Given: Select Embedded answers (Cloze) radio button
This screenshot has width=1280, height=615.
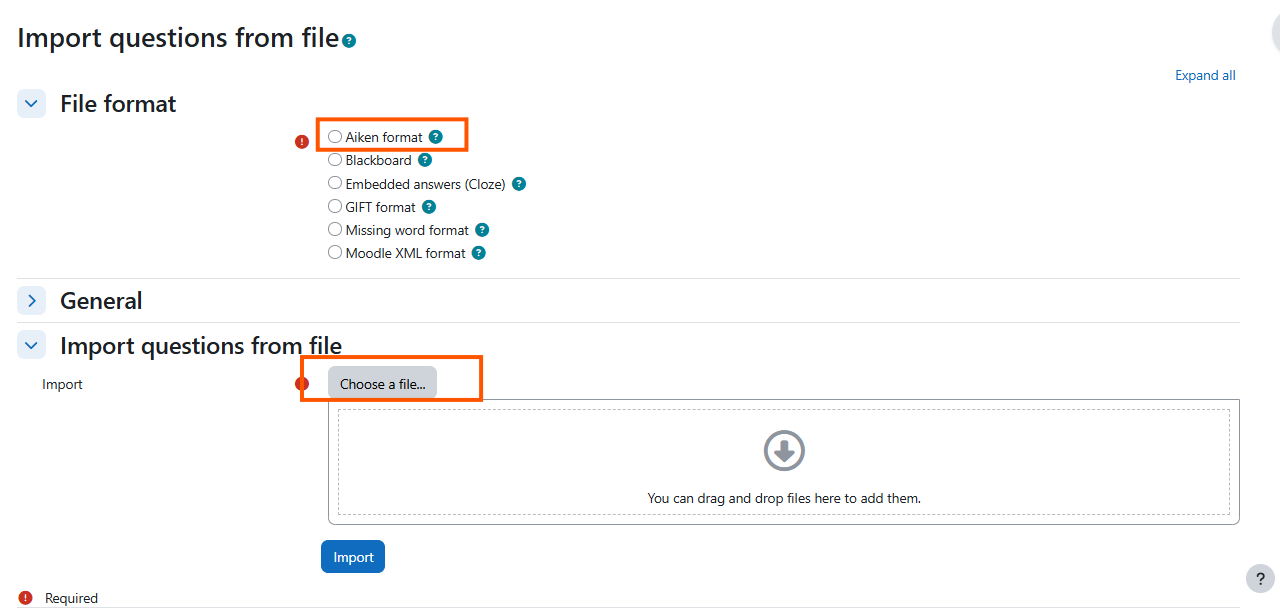Looking at the screenshot, I should coord(335,184).
